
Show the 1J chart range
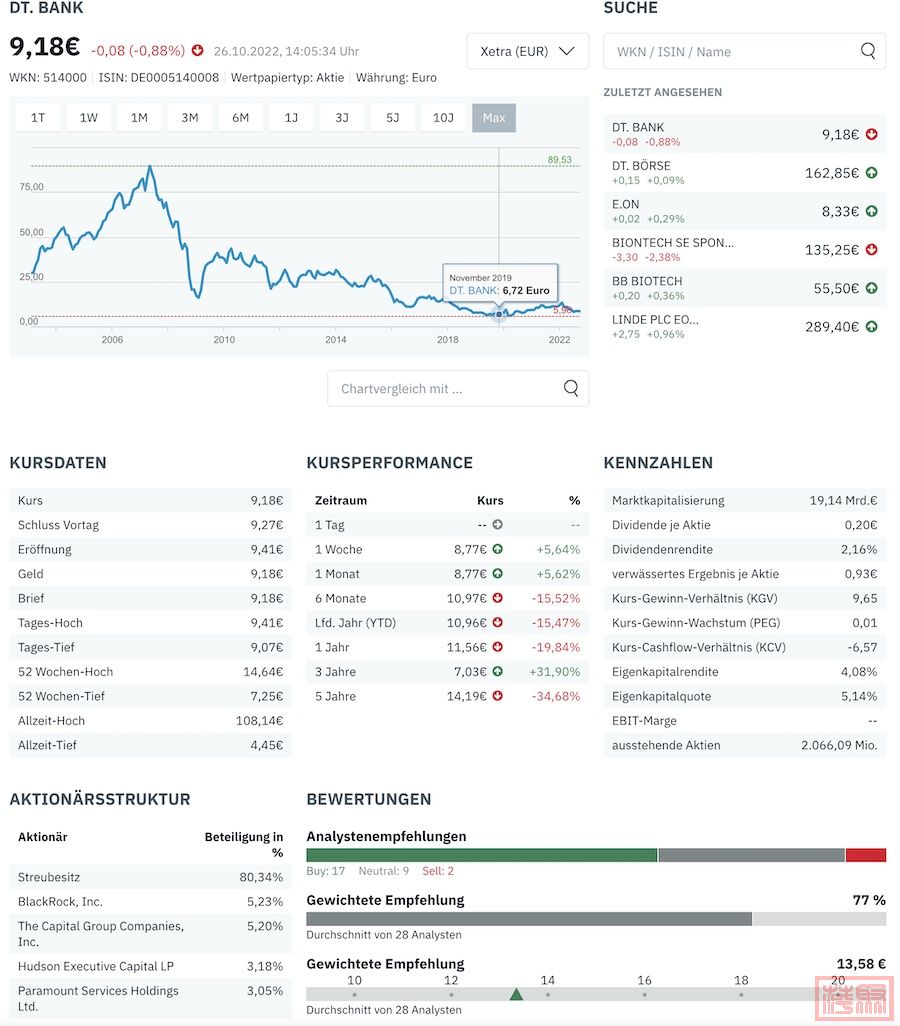[x=291, y=118]
